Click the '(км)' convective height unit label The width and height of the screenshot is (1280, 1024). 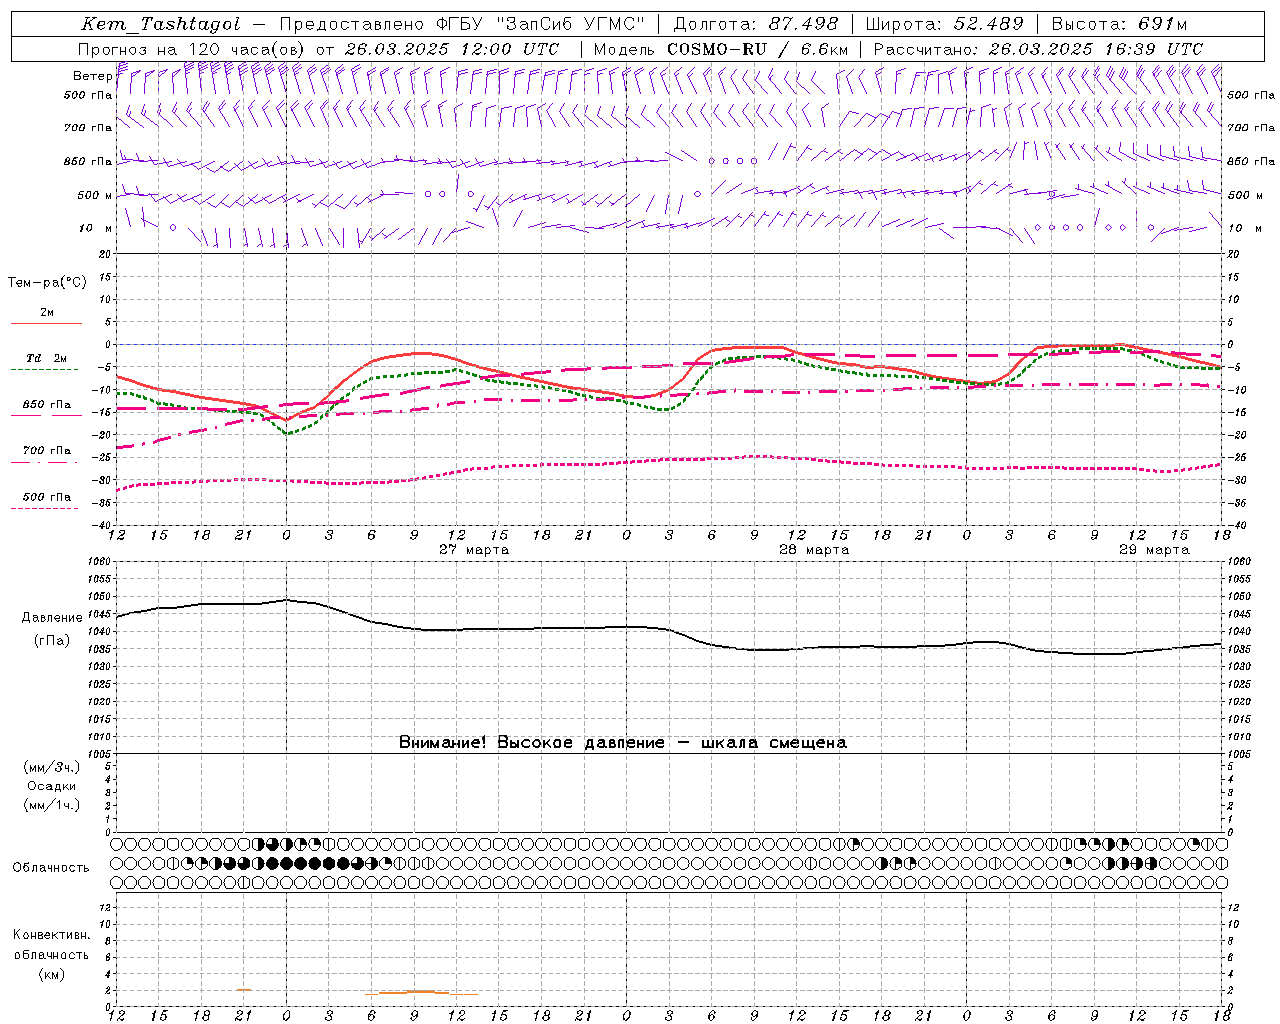(51, 973)
